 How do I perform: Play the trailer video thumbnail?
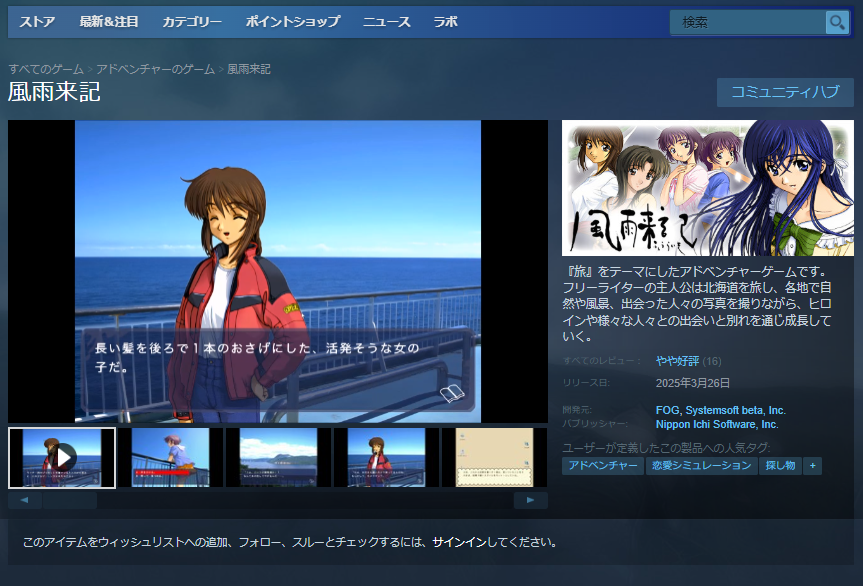click(62, 458)
